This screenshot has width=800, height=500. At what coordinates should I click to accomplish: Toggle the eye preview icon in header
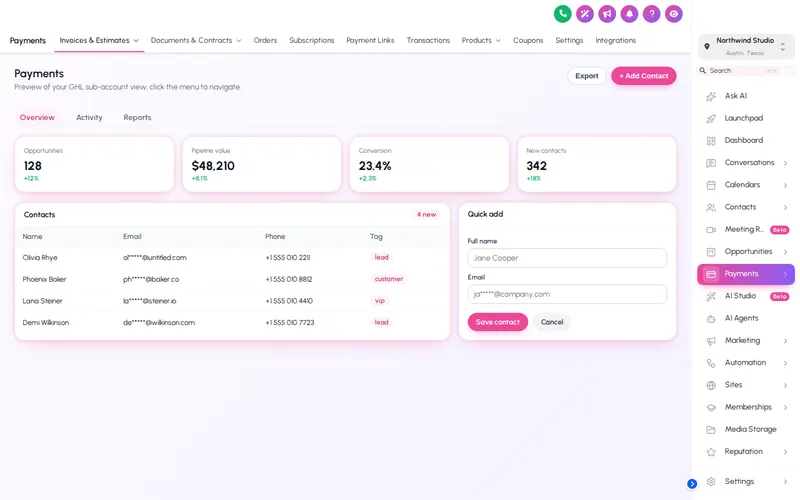(673, 14)
